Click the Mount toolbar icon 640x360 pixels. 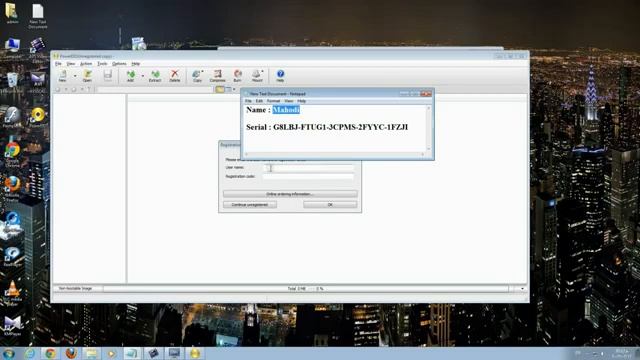(257, 76)
